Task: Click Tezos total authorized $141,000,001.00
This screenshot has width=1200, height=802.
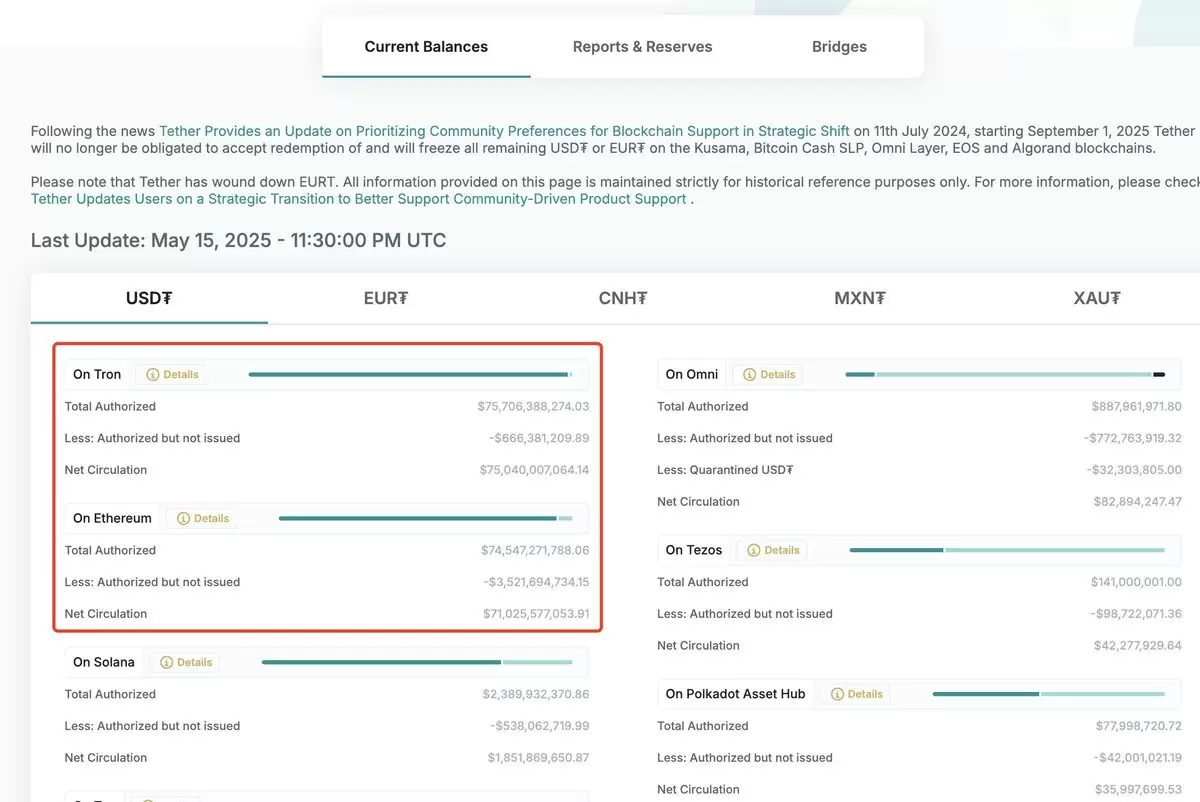Action: pos(1136,582)
